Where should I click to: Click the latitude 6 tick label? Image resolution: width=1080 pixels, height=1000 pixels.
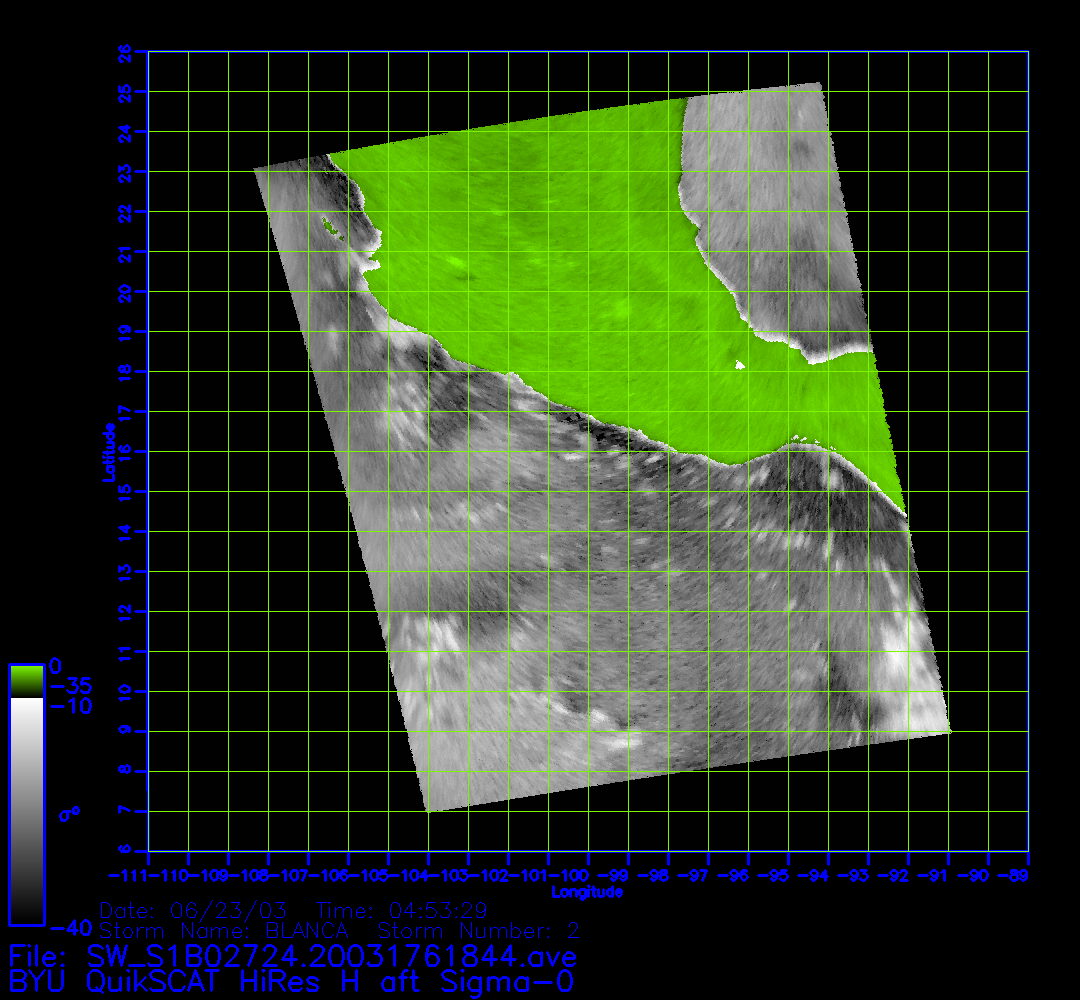click(x=126, y=850)
